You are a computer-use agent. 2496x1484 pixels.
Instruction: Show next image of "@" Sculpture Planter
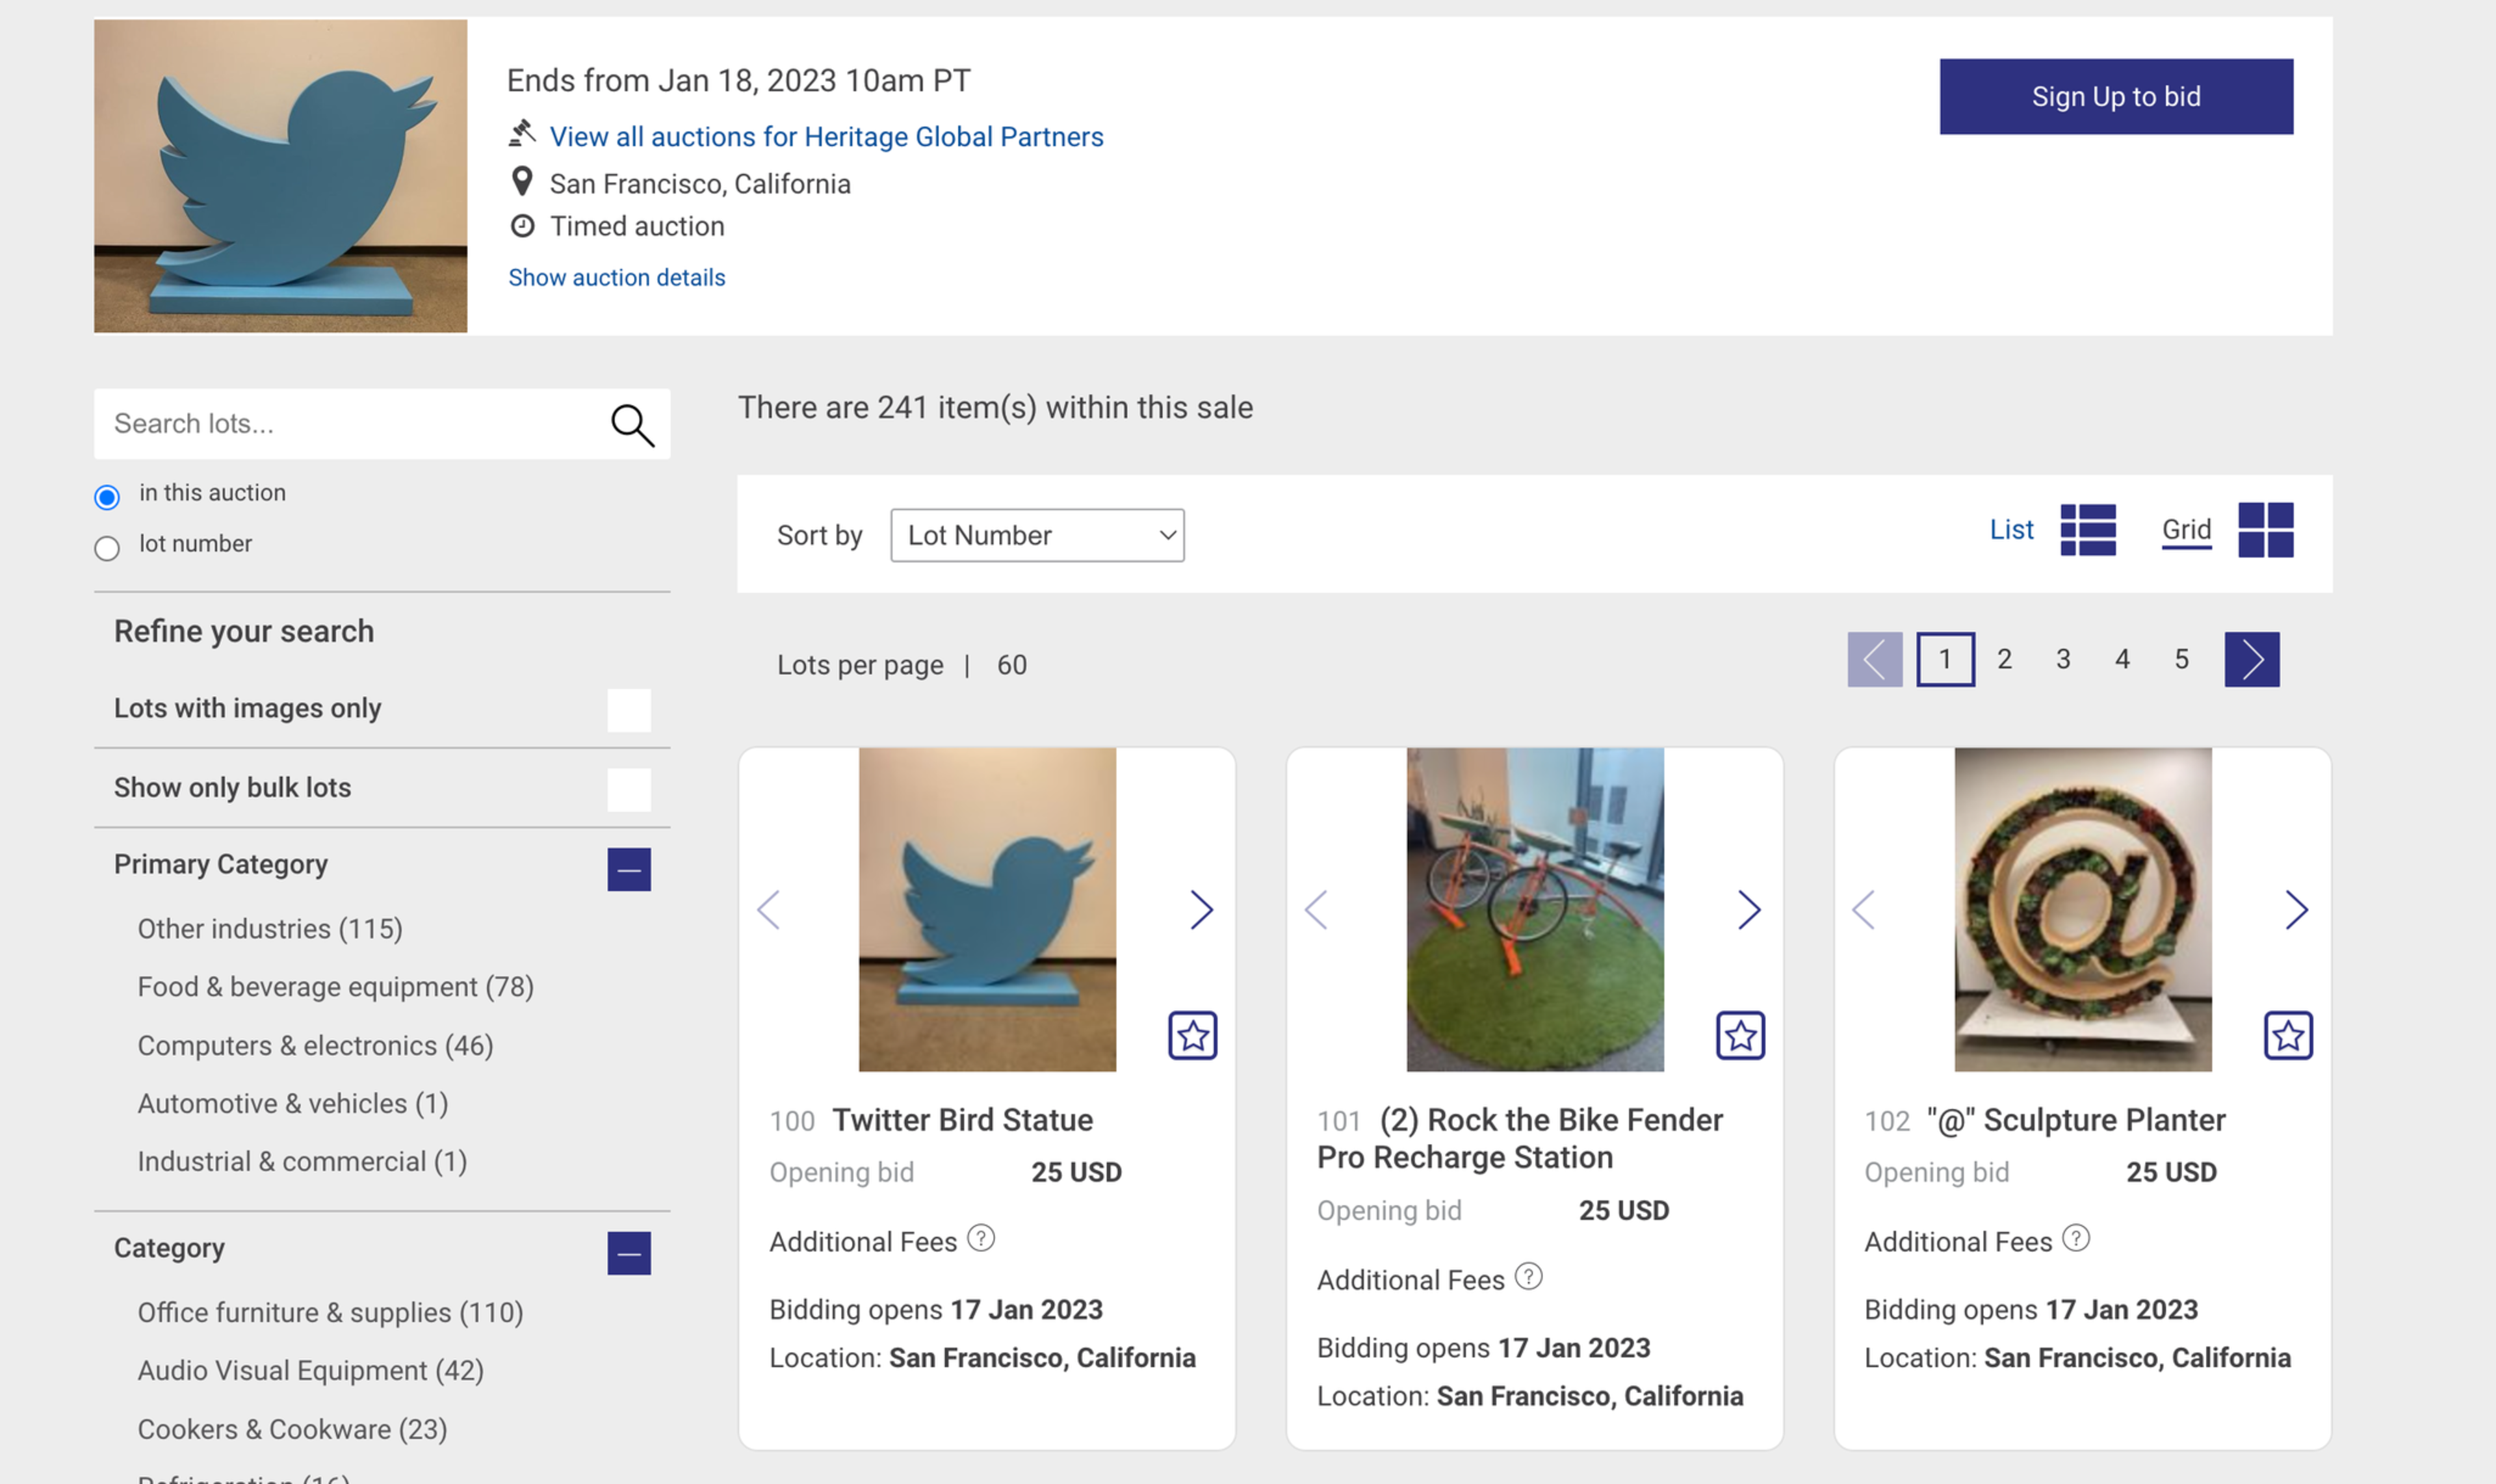[x=2296, y=910]
